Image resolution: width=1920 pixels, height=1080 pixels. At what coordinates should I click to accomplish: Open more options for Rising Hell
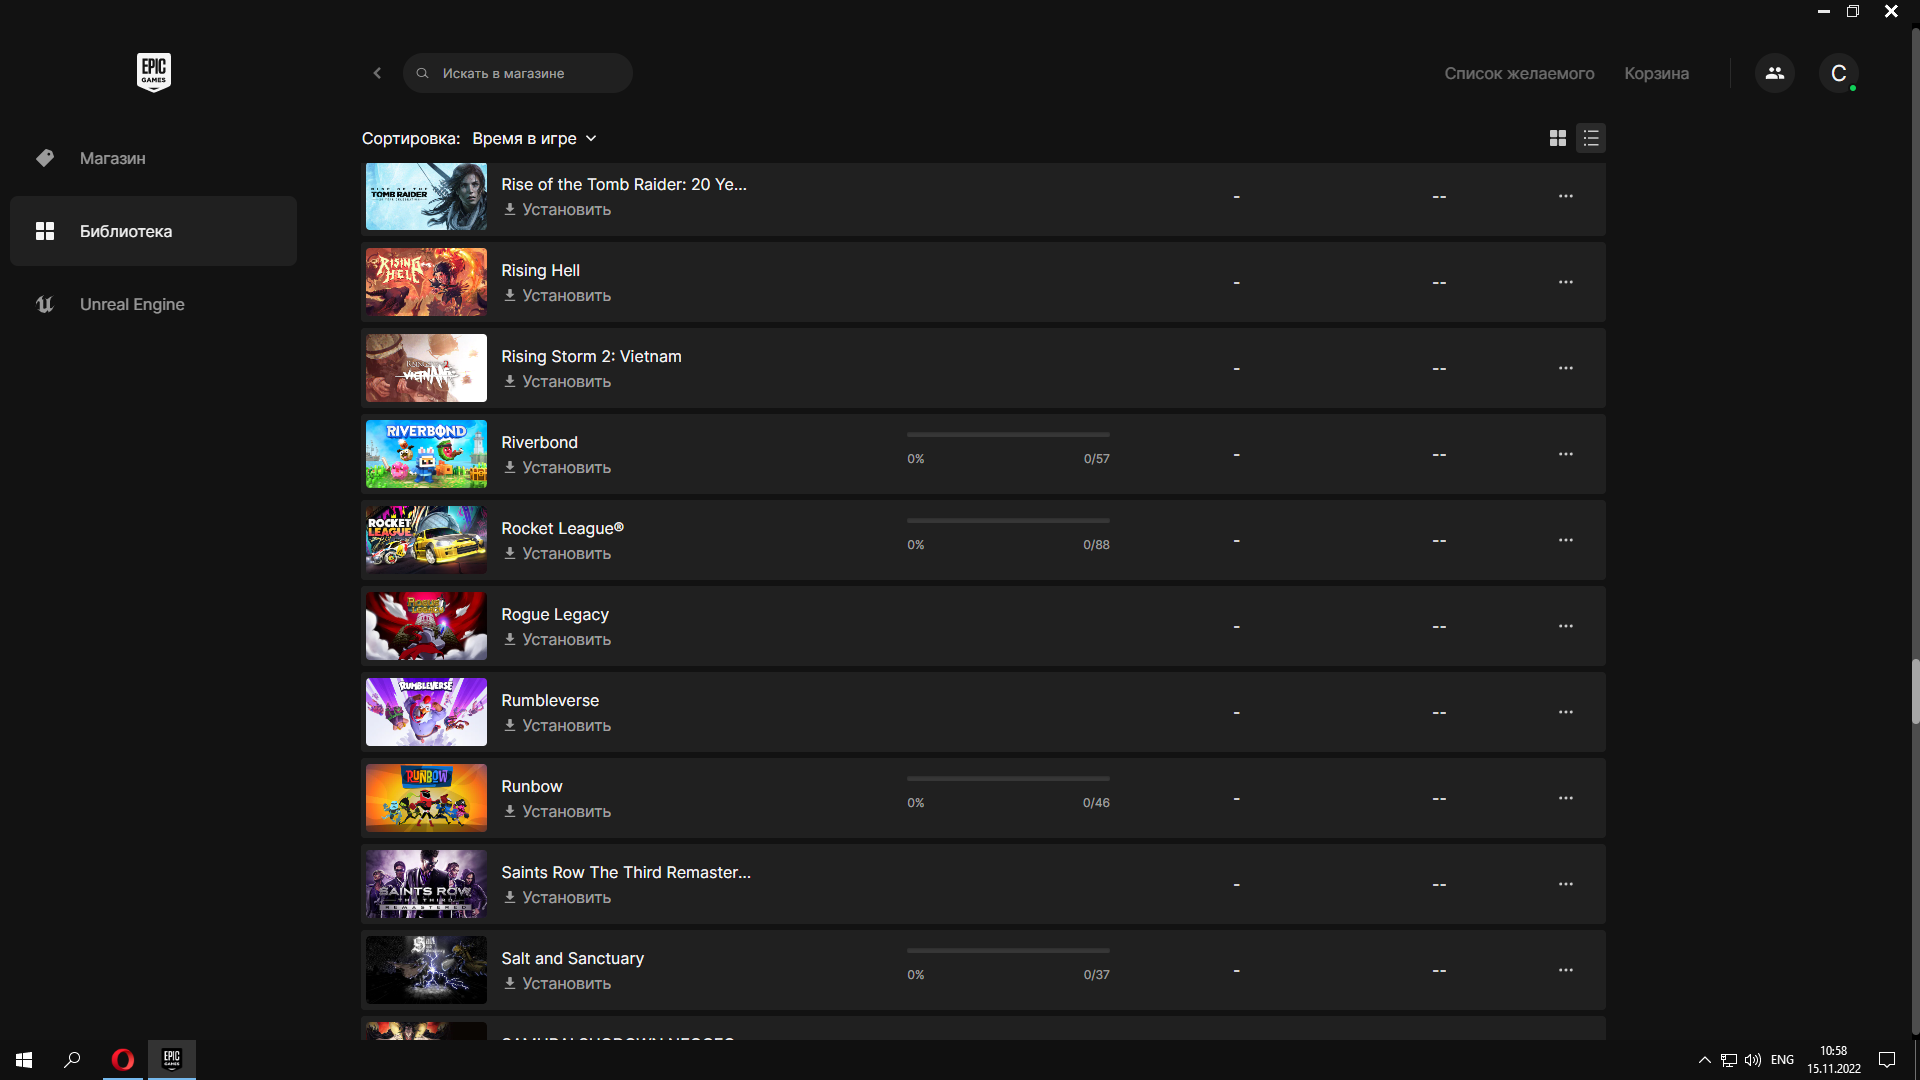1566,282
